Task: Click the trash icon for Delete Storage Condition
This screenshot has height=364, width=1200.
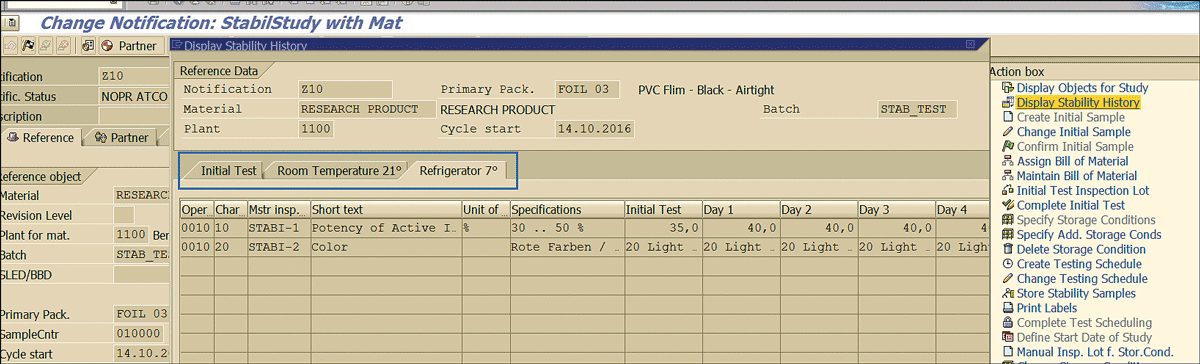Action: (x=1007, y=249)
